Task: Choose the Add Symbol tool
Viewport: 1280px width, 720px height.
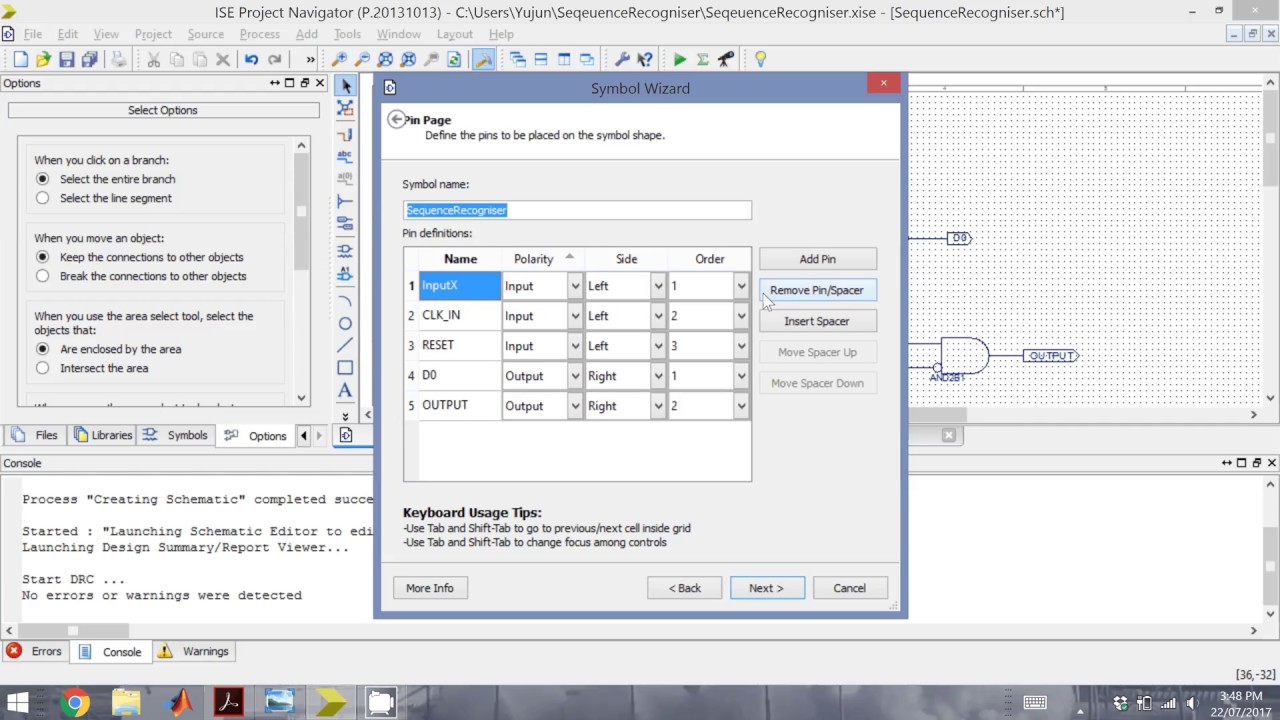Action: 345,250
